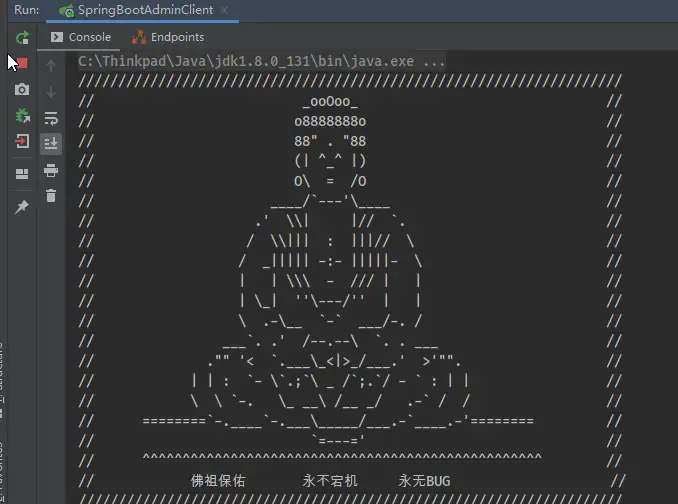Click the Console tab terminal icon
678x504 pixels.
pos(57,37)
